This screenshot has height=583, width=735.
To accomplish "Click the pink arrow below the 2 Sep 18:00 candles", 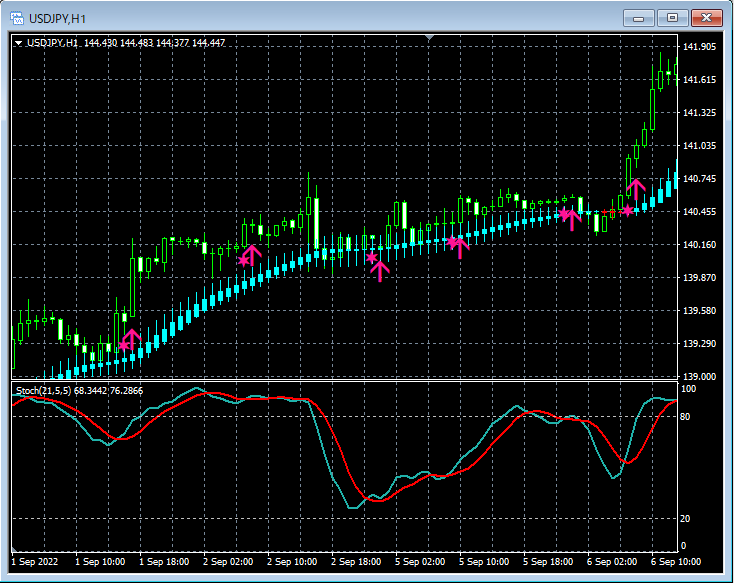I will click(x=379, y=270).
